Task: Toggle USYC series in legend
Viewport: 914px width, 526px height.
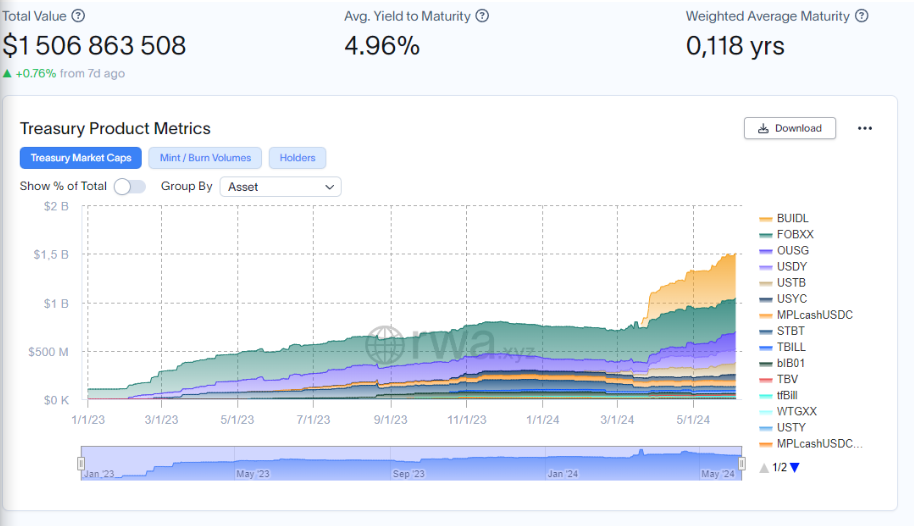Action: pyautogui.click(x=783, y=299)
